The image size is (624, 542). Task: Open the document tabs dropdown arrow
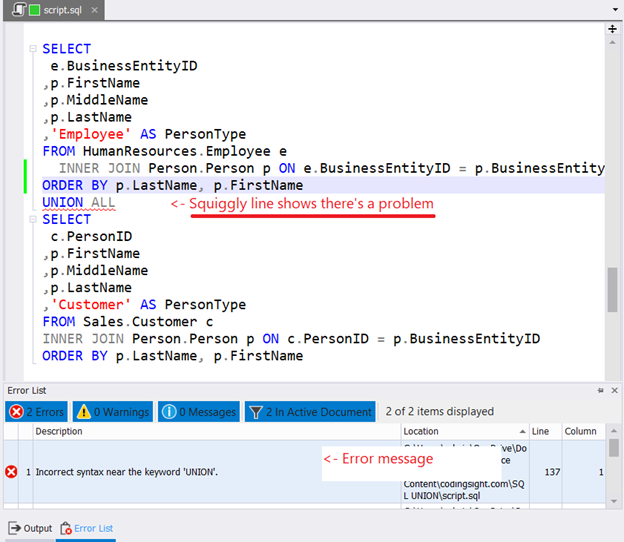click(615, 10)
